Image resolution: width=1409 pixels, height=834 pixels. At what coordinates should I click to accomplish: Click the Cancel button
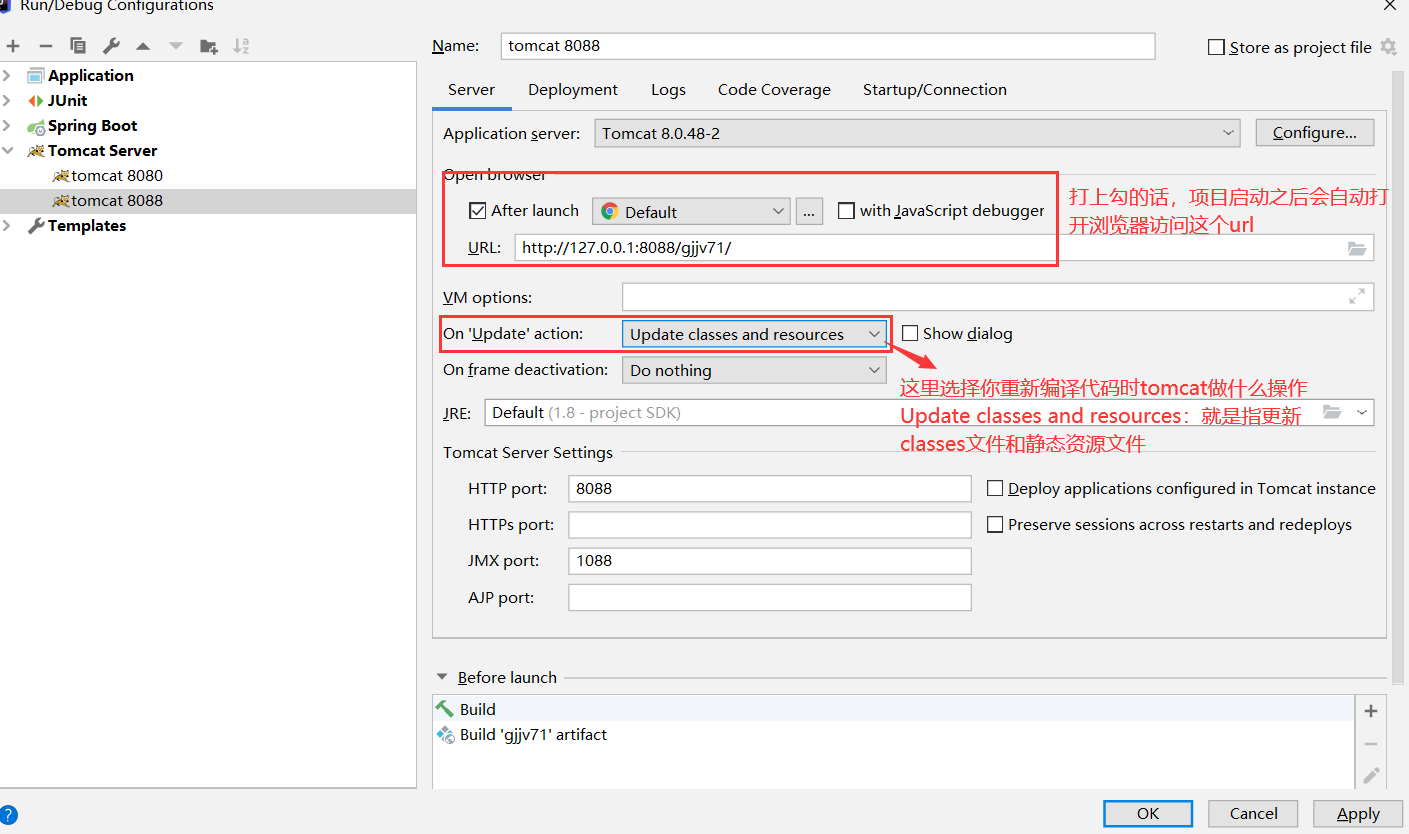tap(1253, 813)
